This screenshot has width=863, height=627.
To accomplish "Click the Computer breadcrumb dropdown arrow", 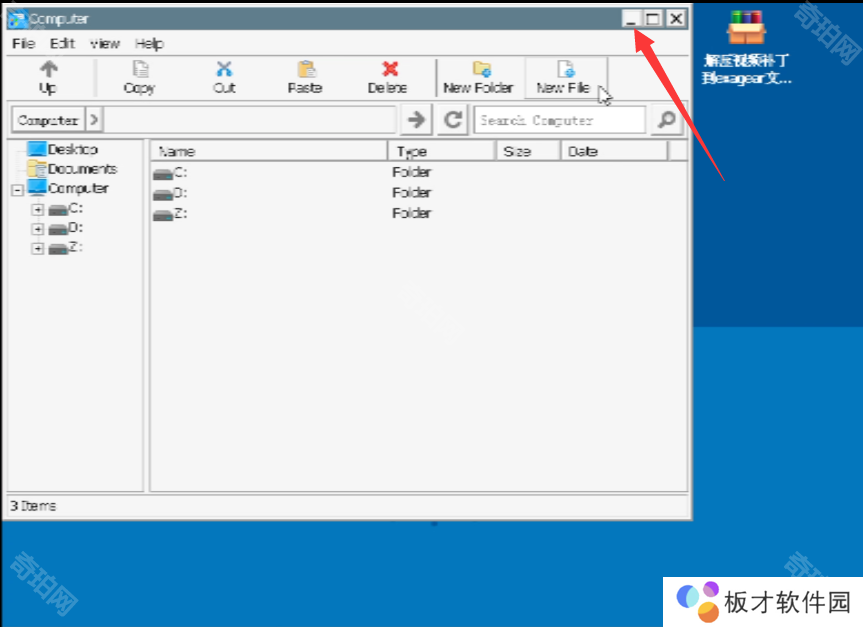I will [x=93, y=120].
